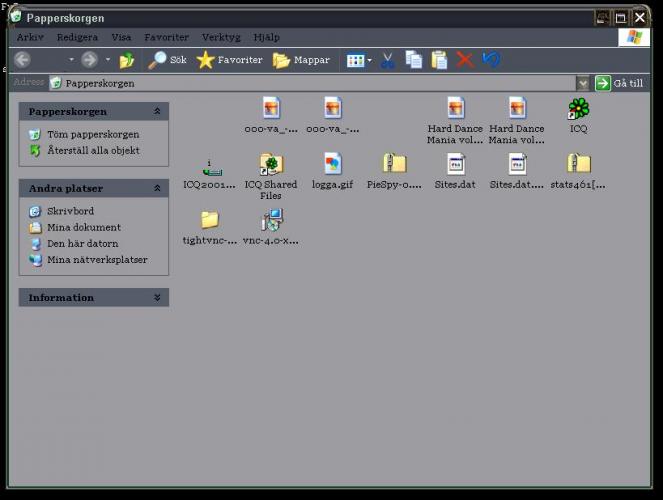Click the Gå till button

click(x=619, y=83)
